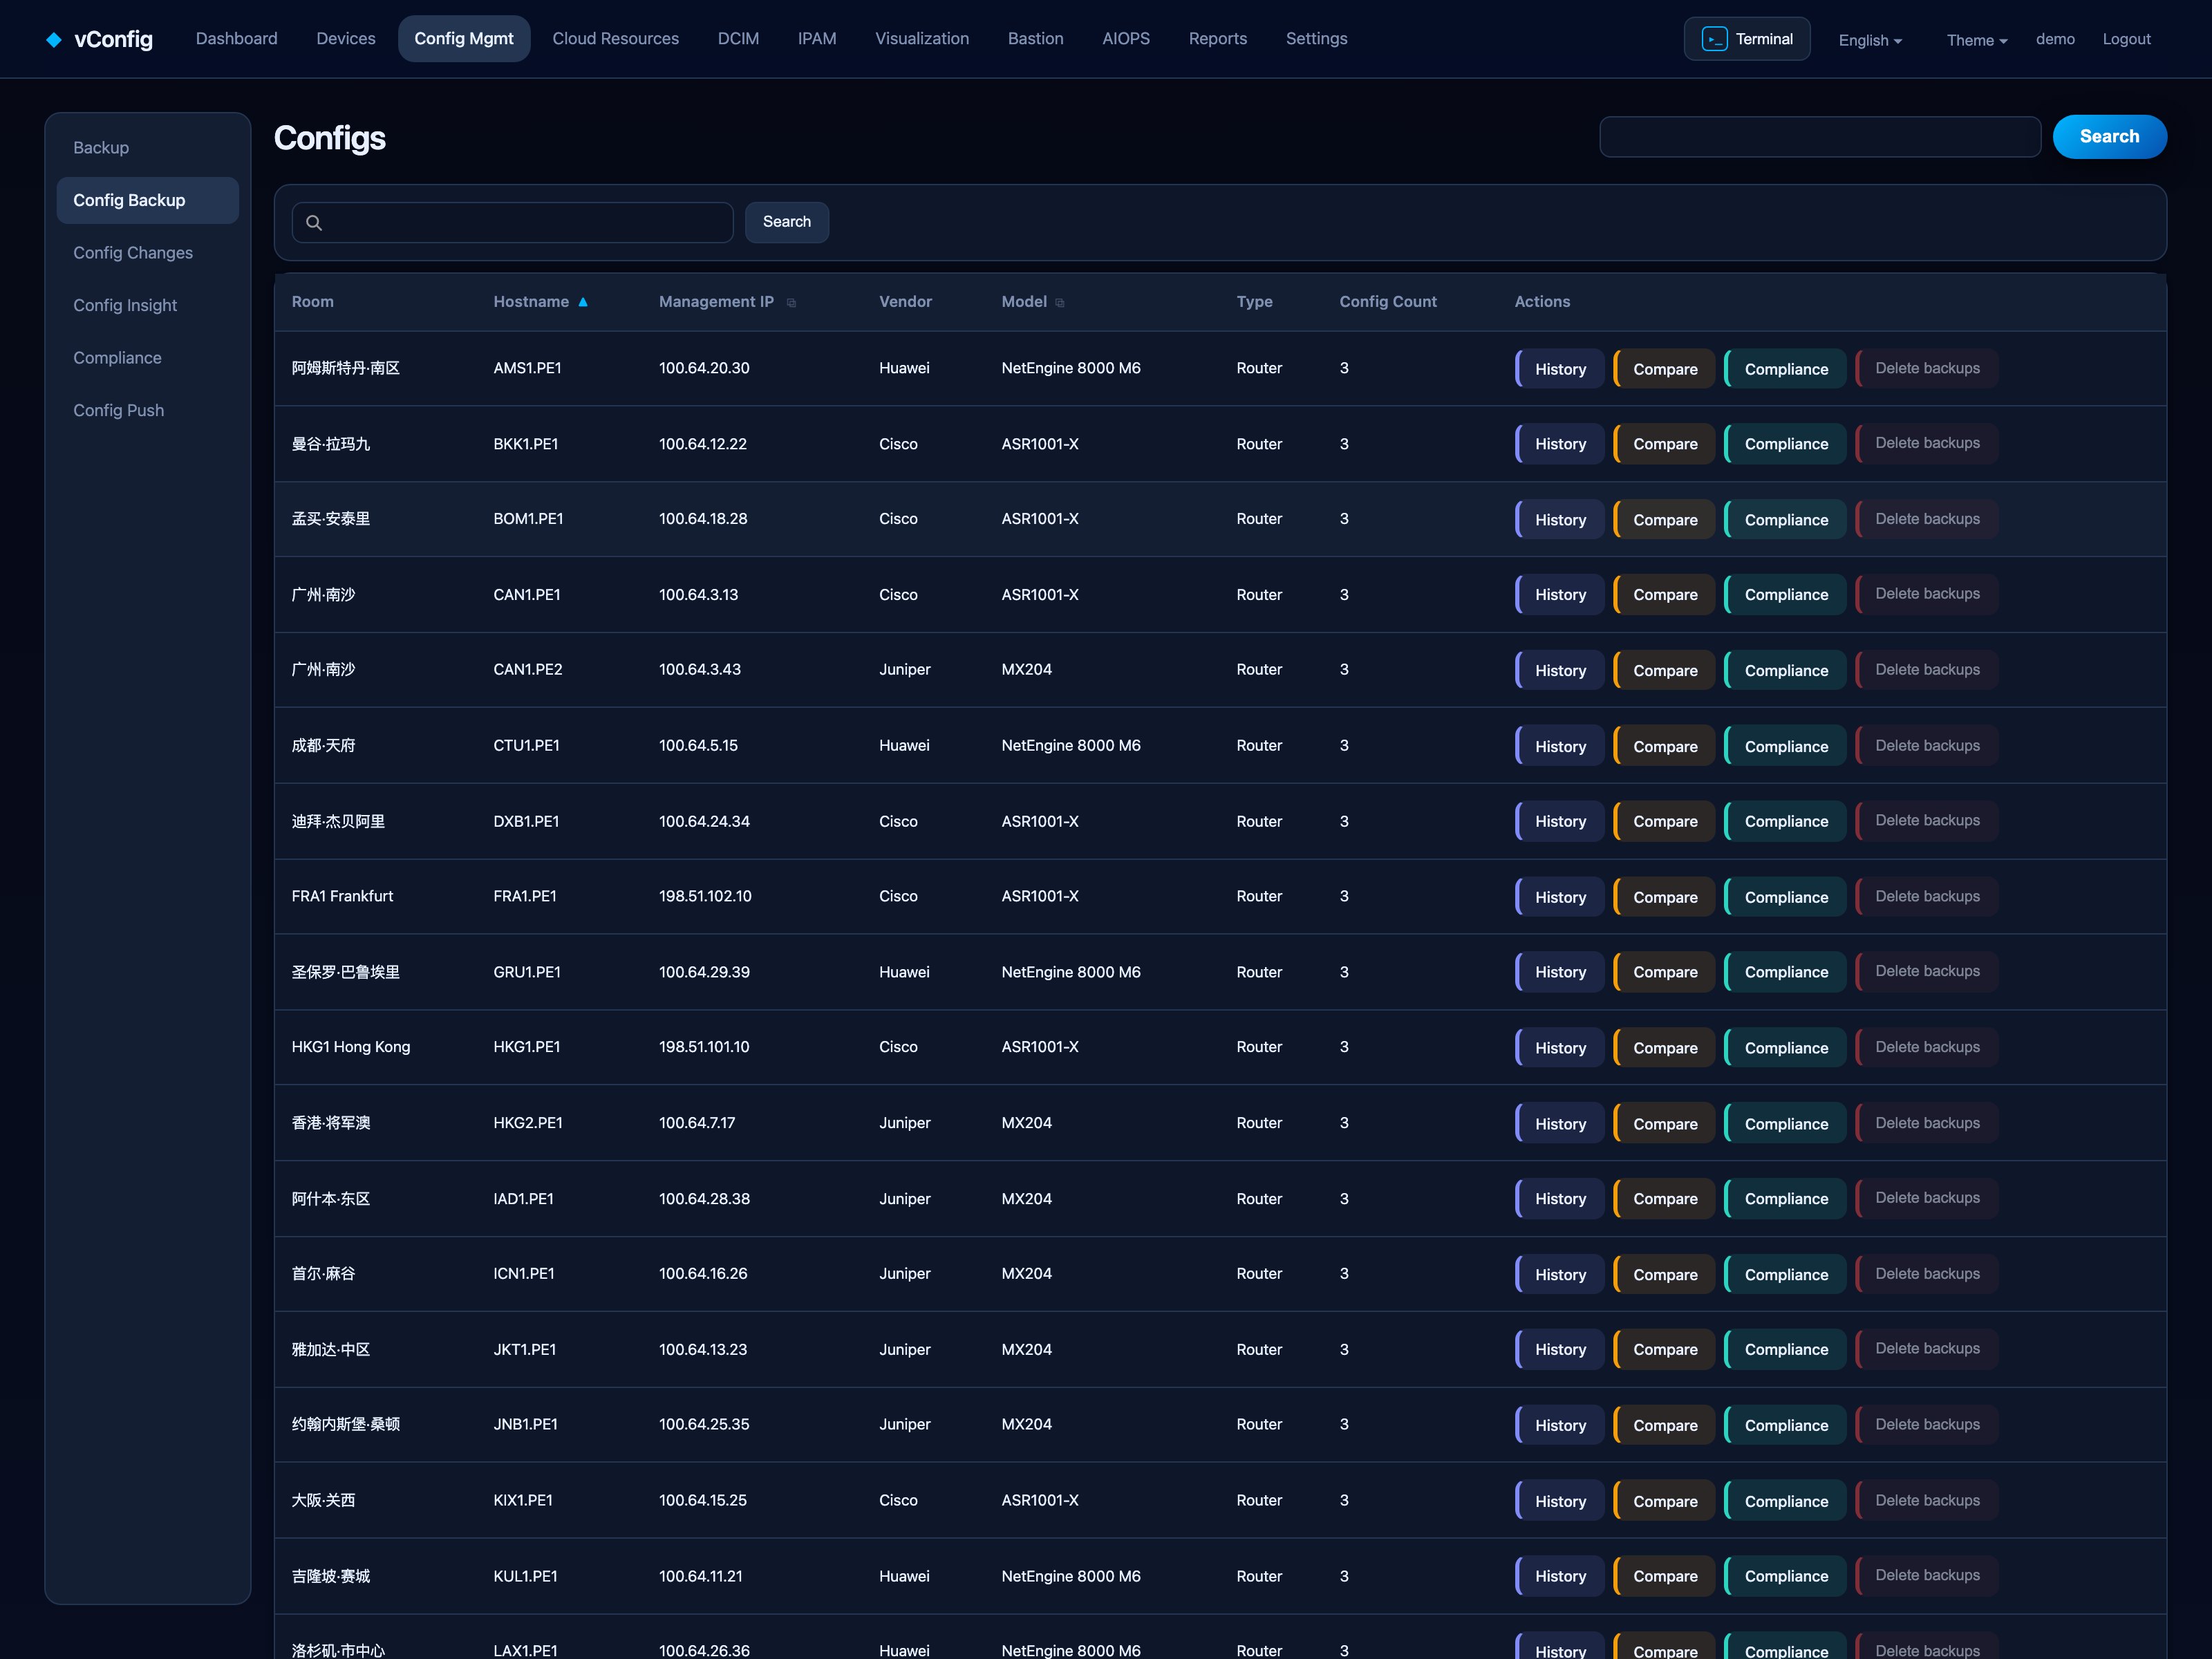This screenshot has width=2212, height=1659.
Task: Click Compliance for BKK1.PE1
Action: coord(1785,444)
